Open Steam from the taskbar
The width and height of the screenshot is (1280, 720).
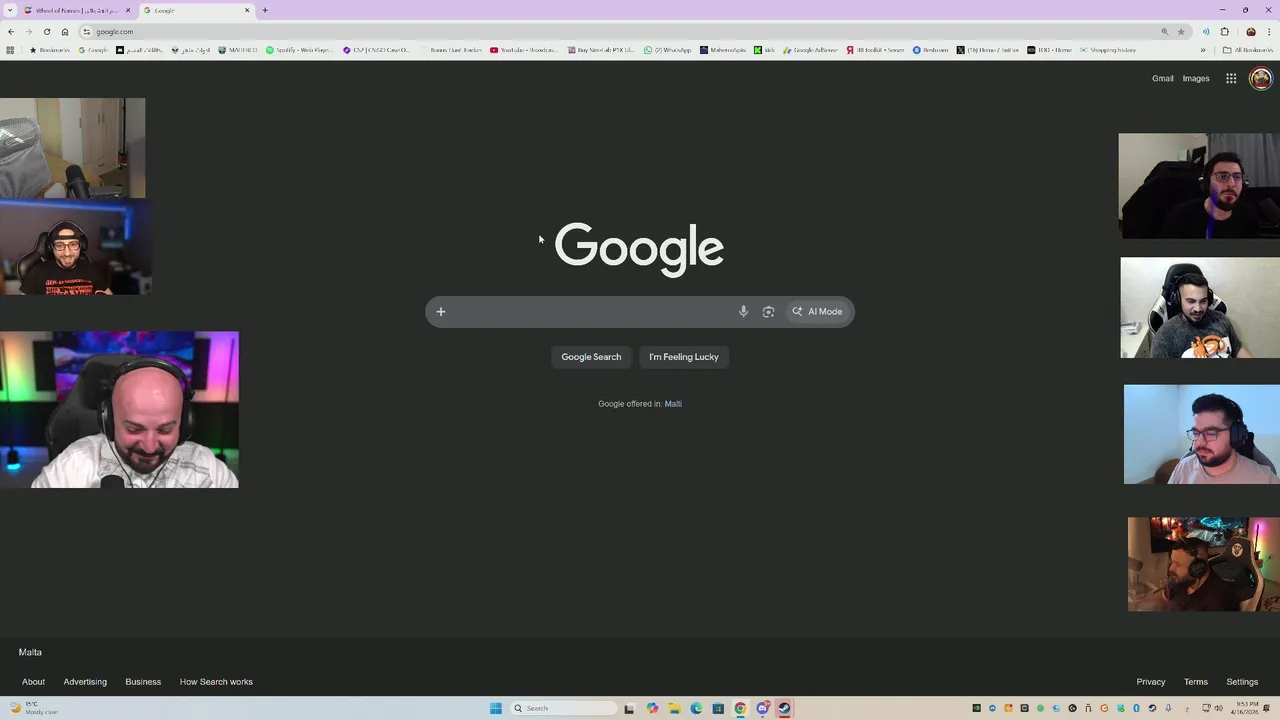click(x=784, y=709)
